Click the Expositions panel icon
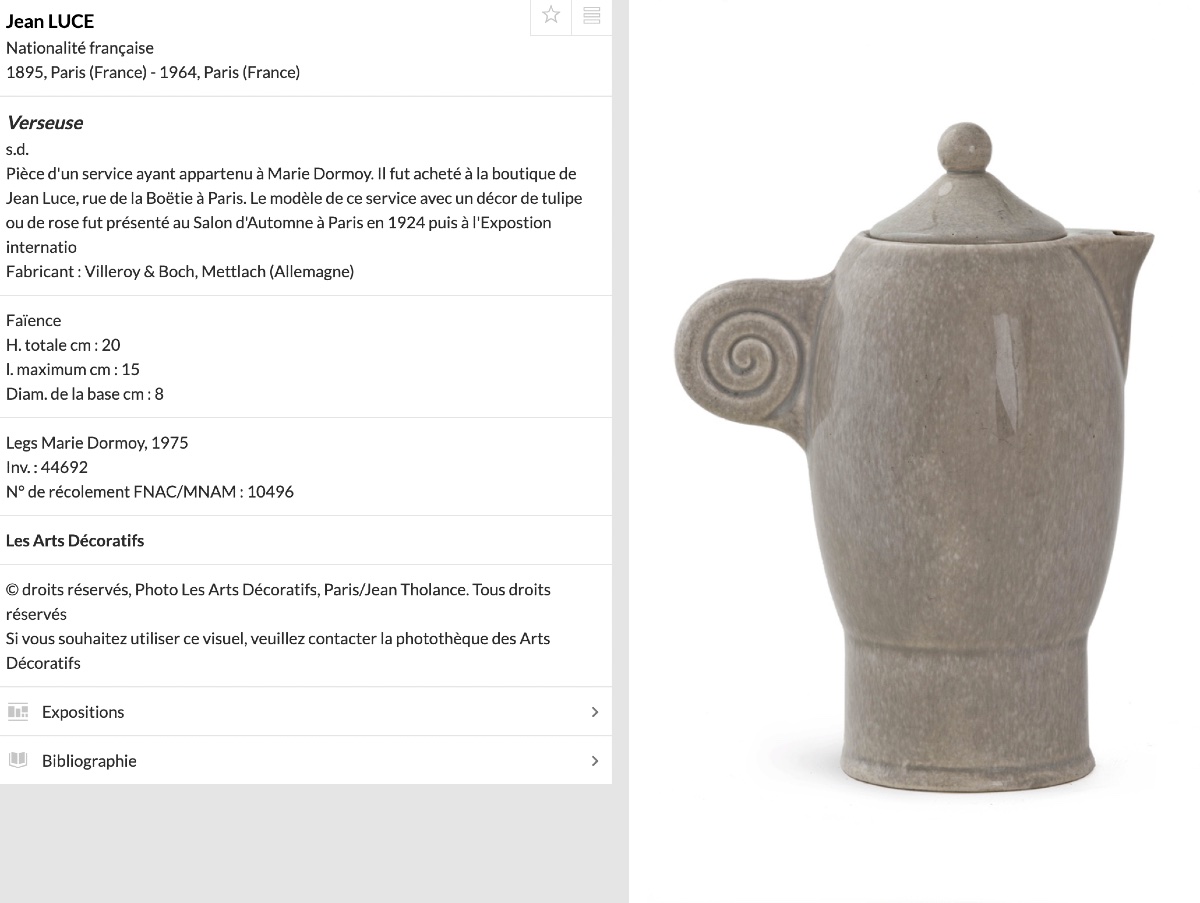Screen dimensions: 1200x903 click(18, 712)
